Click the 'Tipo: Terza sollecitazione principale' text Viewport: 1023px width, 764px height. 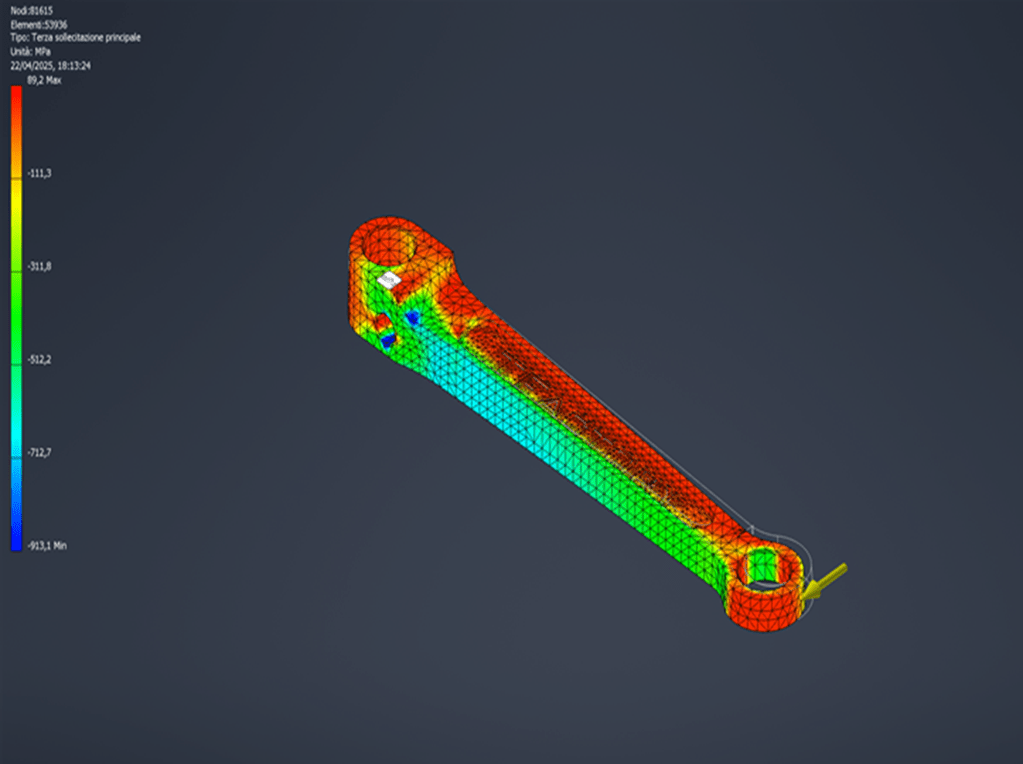[75, 37]
